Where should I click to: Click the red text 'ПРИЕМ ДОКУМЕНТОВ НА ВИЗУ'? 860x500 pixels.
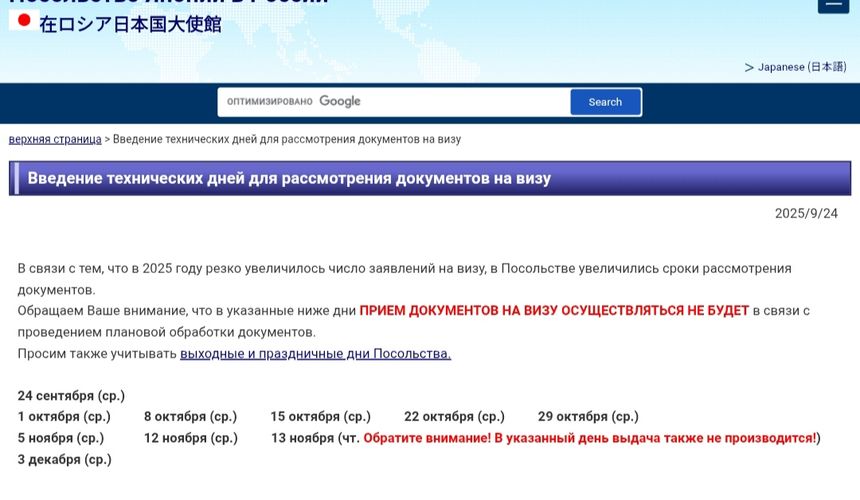[x=458, y=311]
